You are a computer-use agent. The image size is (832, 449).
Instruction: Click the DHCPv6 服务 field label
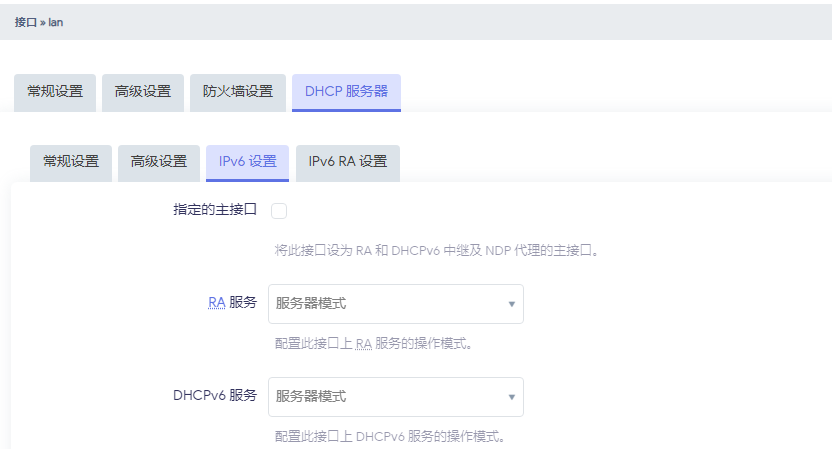(214, 396)
